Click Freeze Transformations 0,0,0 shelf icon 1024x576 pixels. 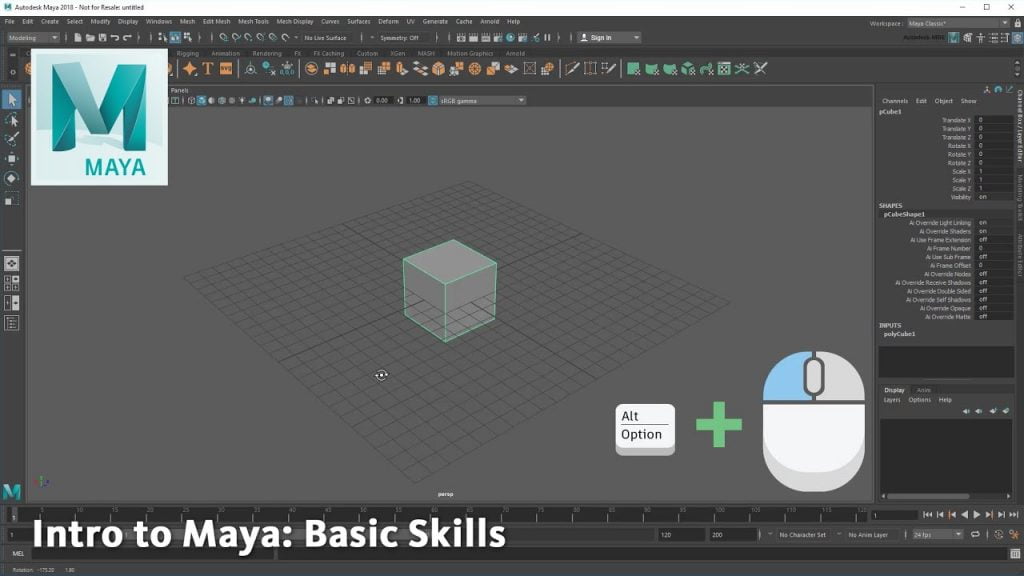287,69
